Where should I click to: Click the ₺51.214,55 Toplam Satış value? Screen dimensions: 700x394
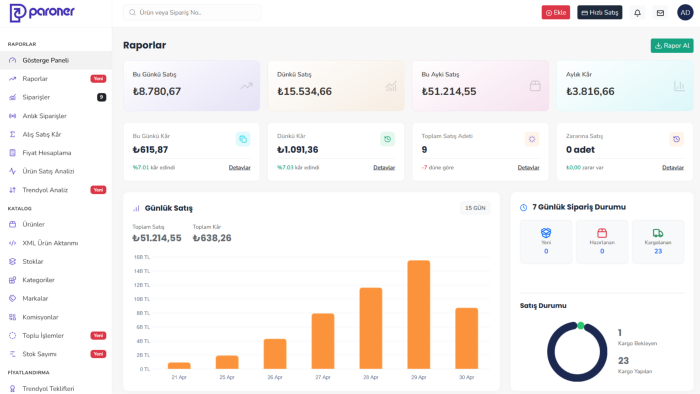(157, 238)
